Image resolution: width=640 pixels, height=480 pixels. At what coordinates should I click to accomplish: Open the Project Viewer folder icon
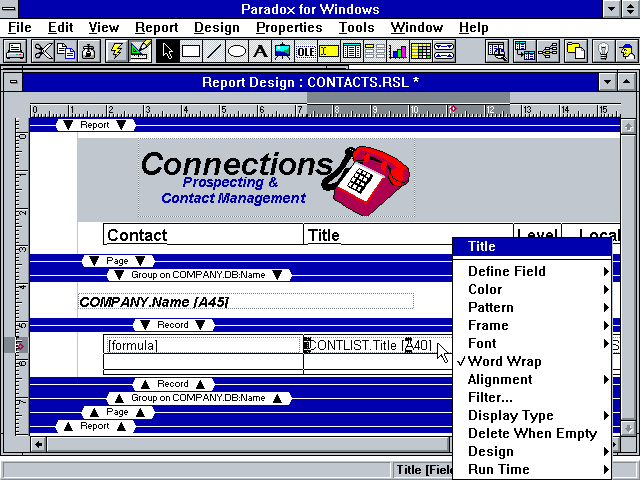(576, 51)
